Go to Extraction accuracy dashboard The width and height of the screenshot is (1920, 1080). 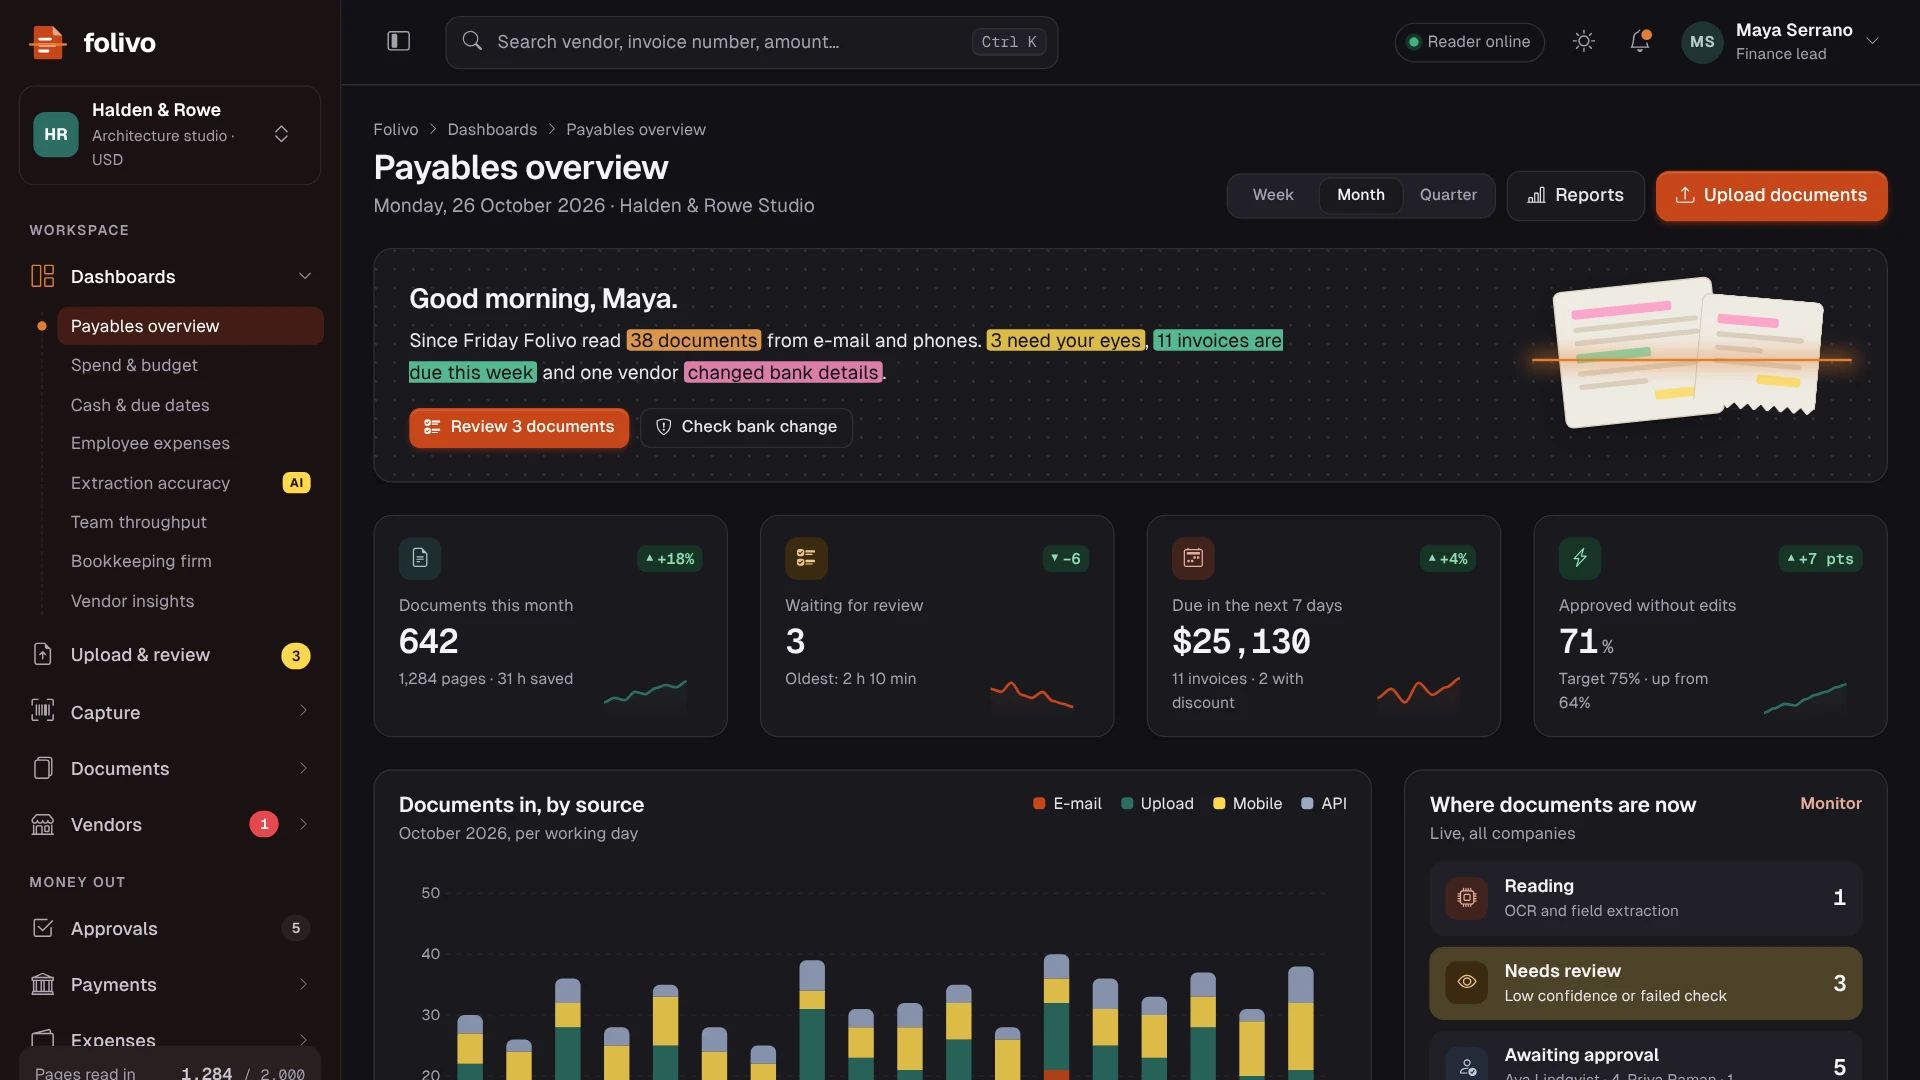190,483
